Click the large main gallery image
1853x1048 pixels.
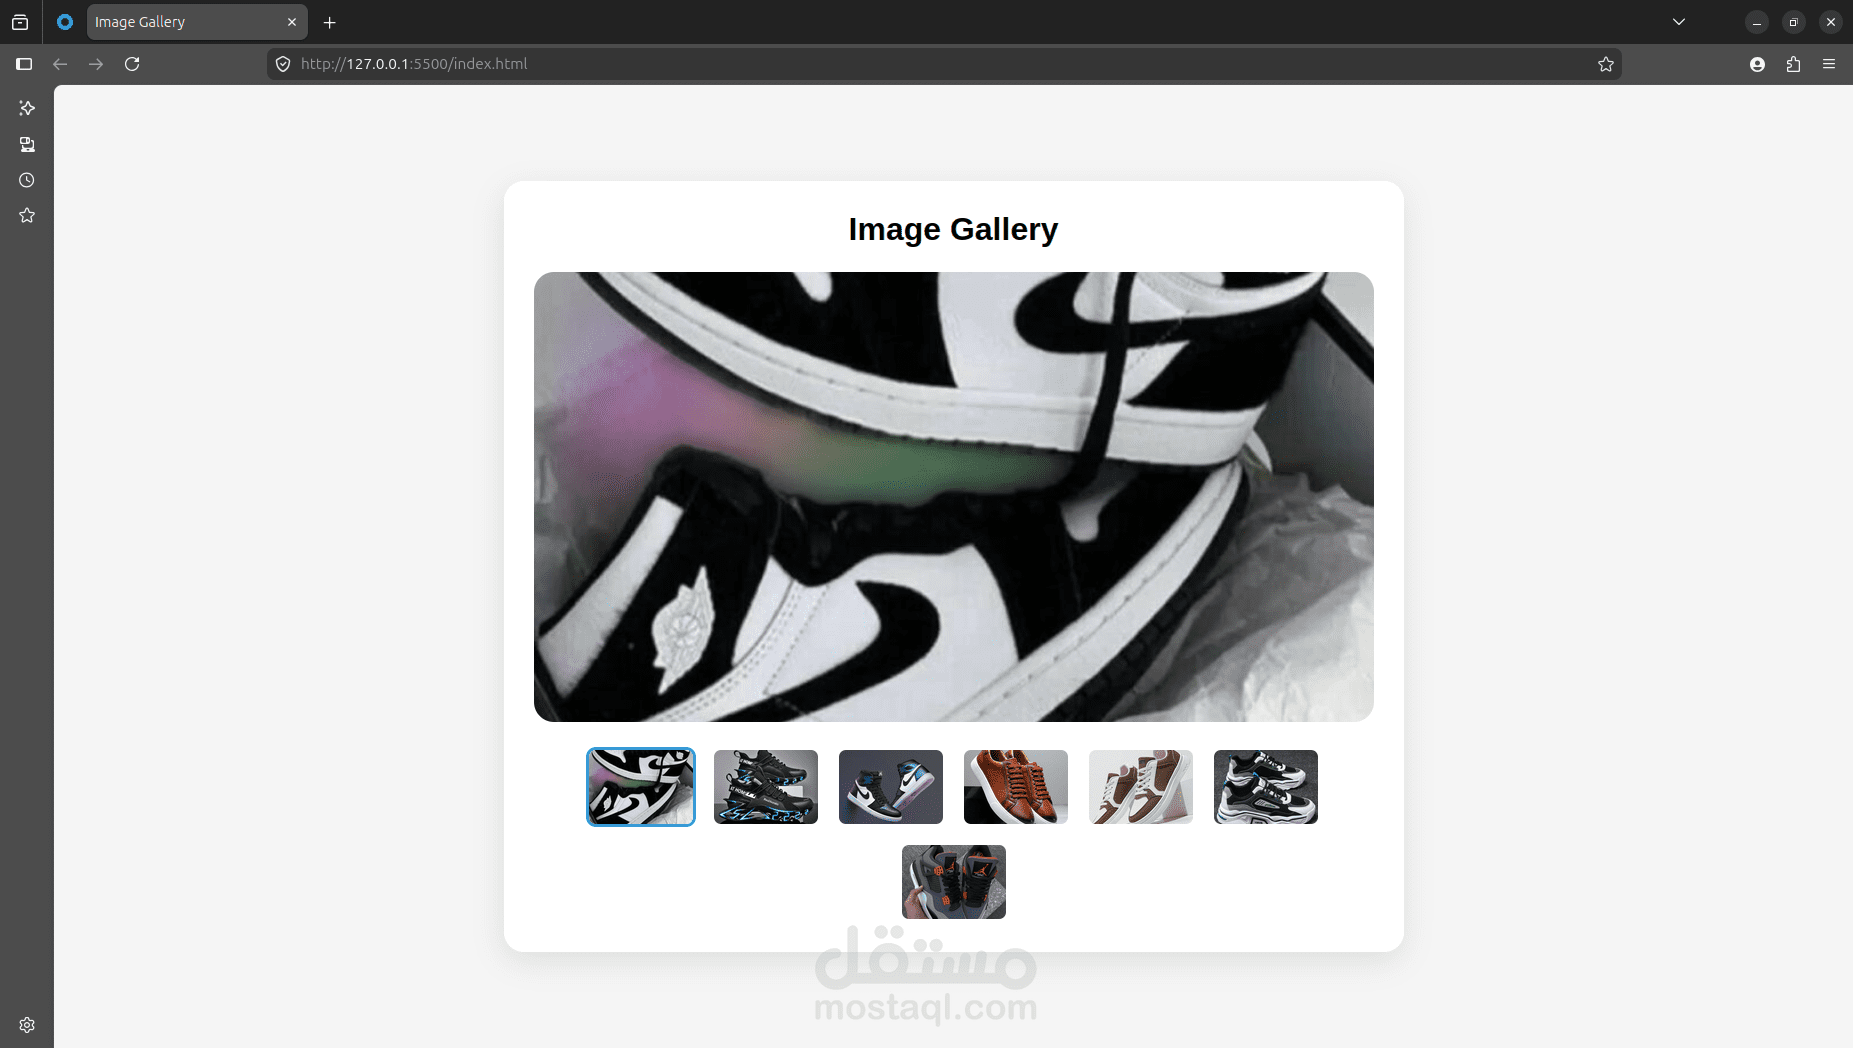pos(954,497)
